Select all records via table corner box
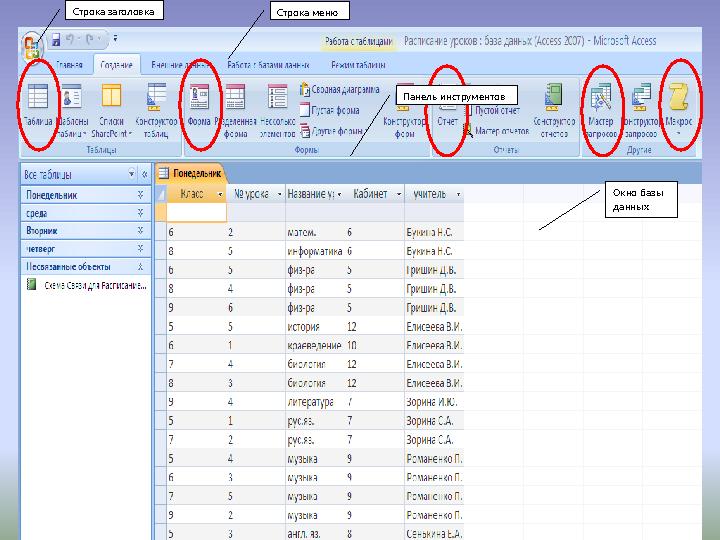The height and width of the screenshot is (540, 720). [x=161, y=195]
